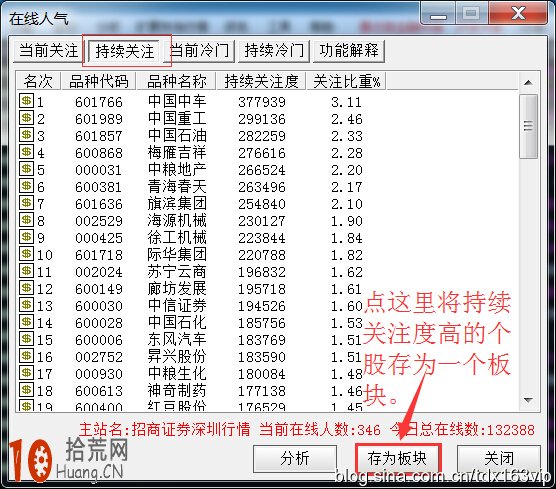The height and width of the screenshot is (489, 556).
Task: Click the dollar icon beside 601989 中国重工
Action: pyautogui.click(x=26, y=118)
